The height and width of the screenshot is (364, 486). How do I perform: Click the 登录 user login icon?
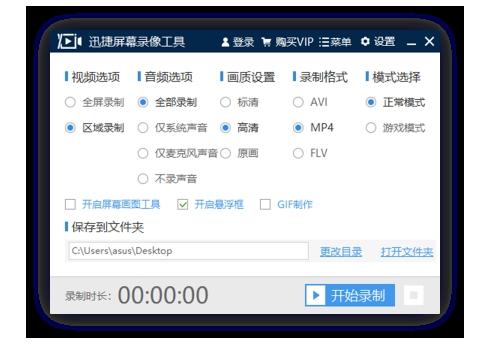point(225,42)
